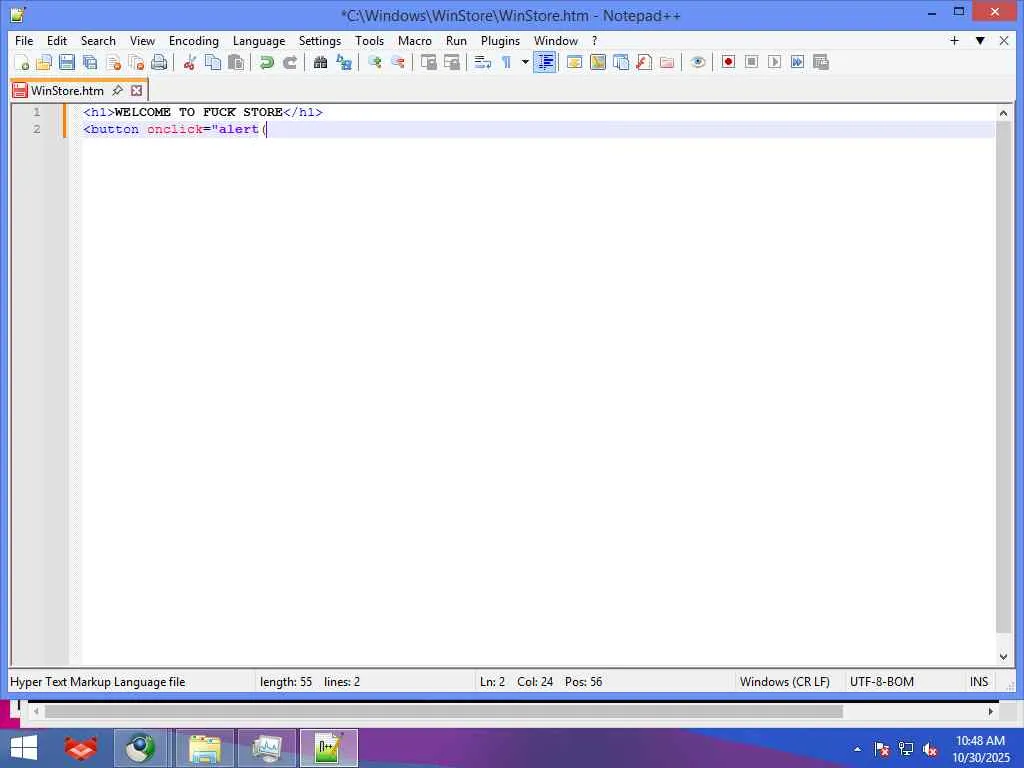Toggle the highlighted indent guide button
The height and width of the screenshot is (768, 1024).
point(545,63)
